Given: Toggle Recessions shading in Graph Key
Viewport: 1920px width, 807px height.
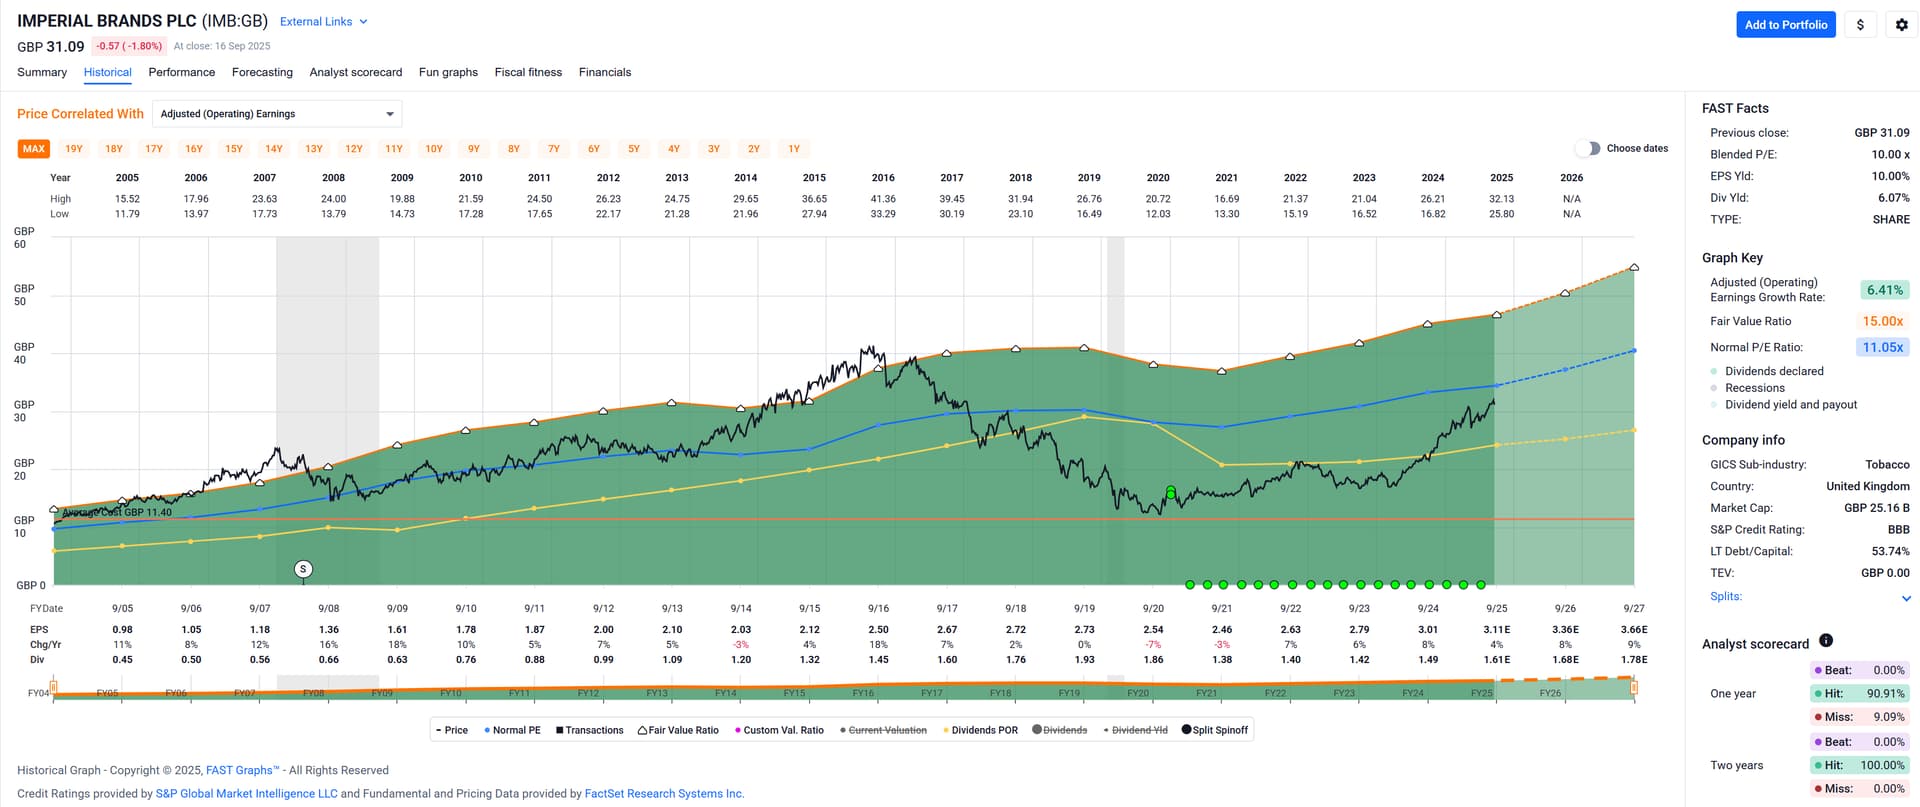Looking at the screenshot, I should (x=1714, y=388).
